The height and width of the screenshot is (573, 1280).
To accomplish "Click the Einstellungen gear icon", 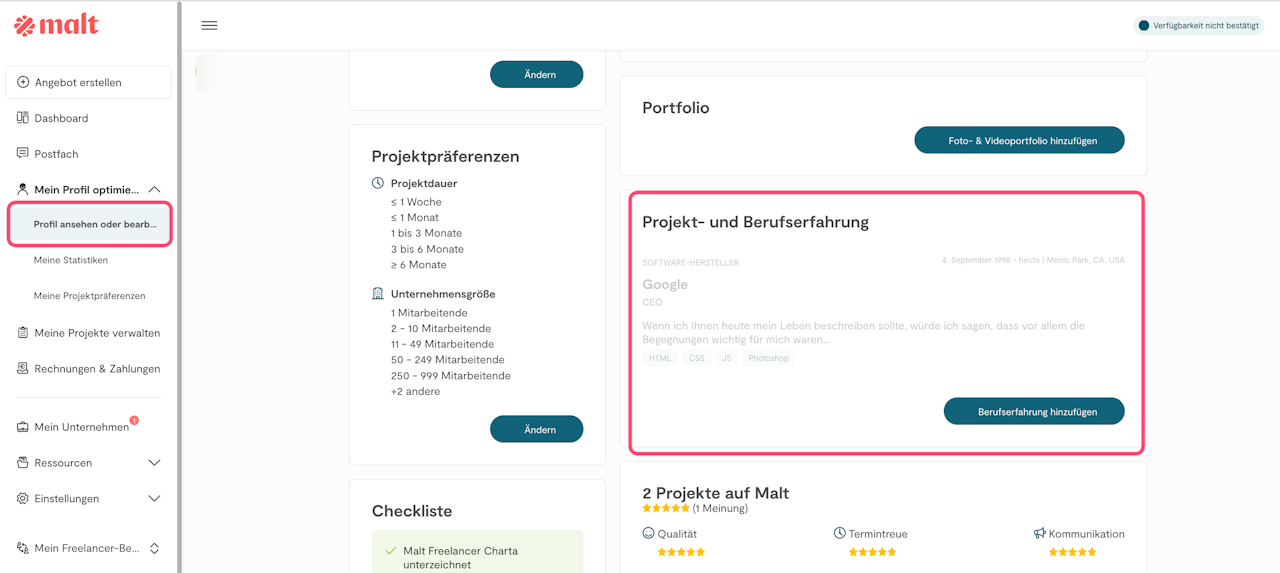I will [x=23, y=499].
